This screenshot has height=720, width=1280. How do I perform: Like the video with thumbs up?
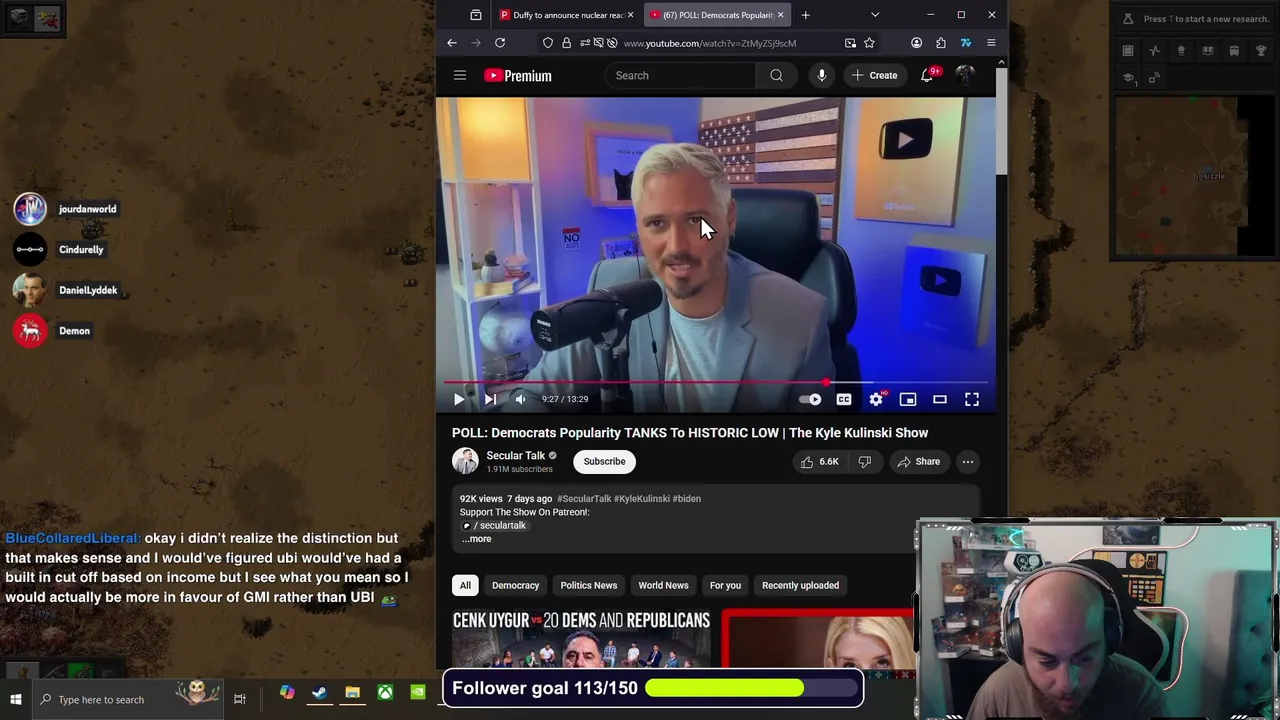[x=818, y=462]
